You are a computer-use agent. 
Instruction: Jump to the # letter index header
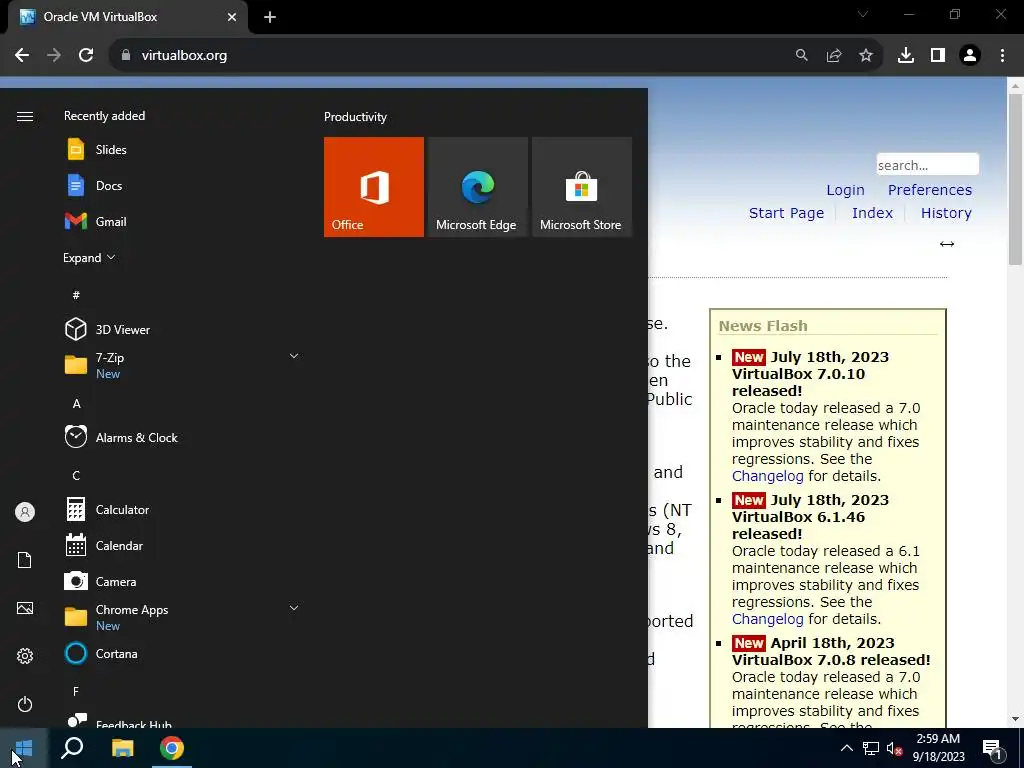pyautogui.click(x=76, y=295)
